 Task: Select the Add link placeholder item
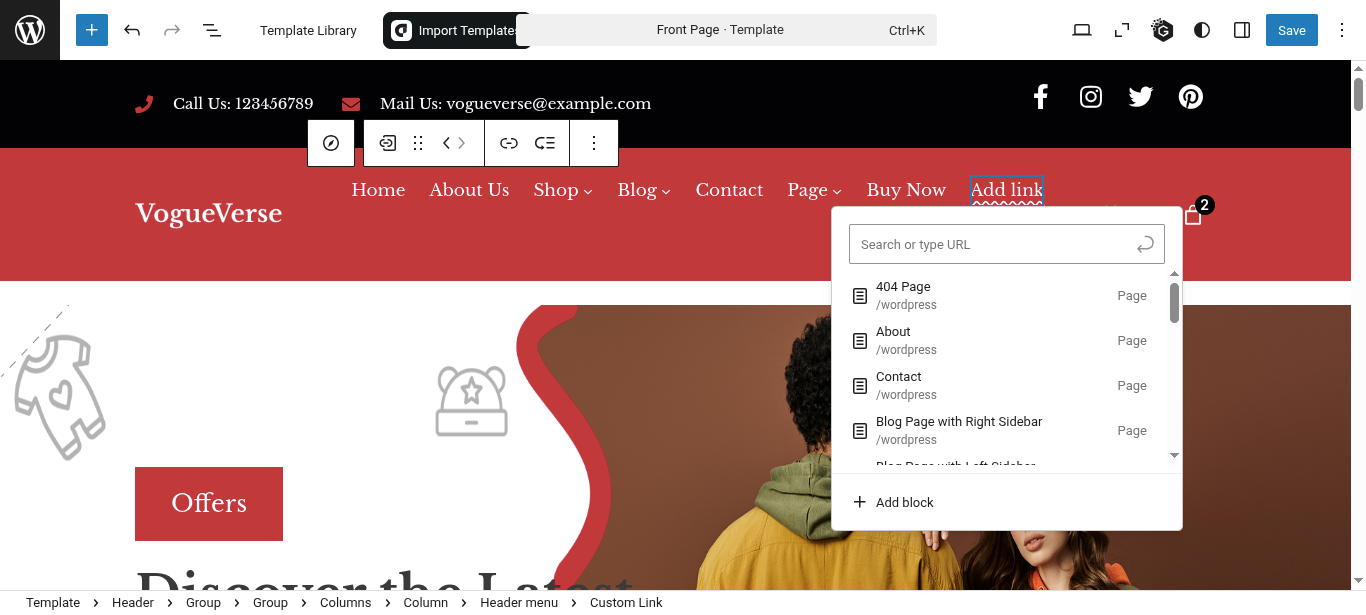pos(1007,190)
